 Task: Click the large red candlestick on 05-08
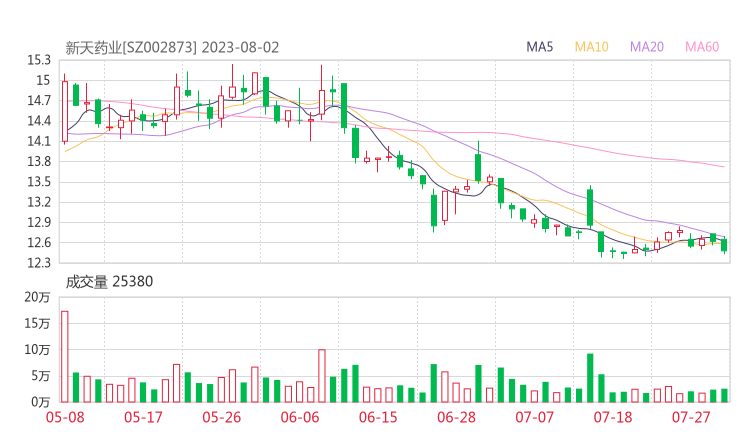point(65,111)
